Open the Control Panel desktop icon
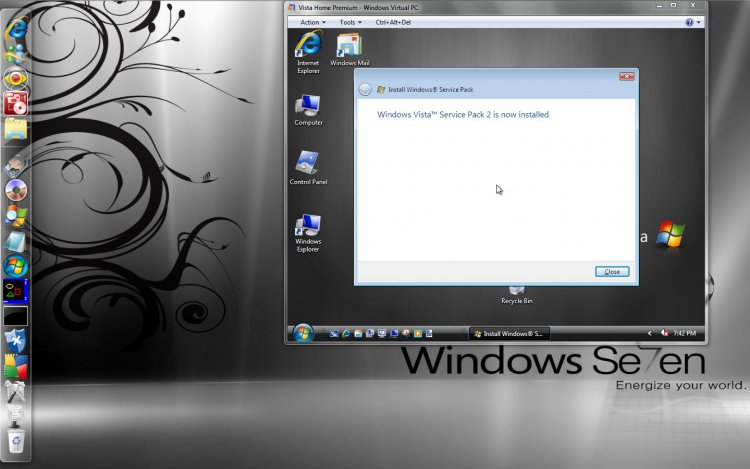 pyautogui.click(x=309, y=168)
